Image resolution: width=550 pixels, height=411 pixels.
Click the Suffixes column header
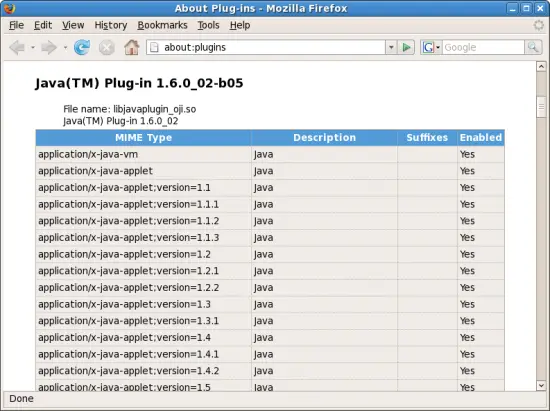427,137
